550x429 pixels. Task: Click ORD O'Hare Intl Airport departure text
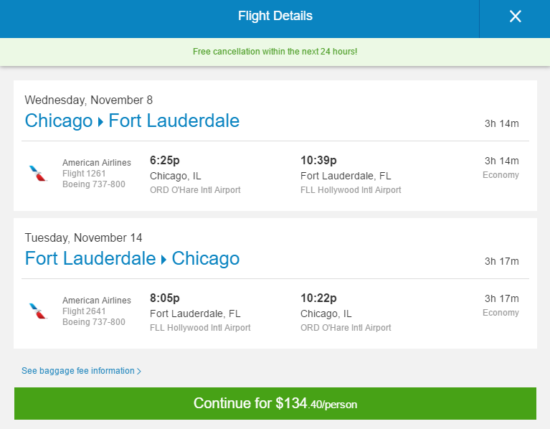coord(195,190)
